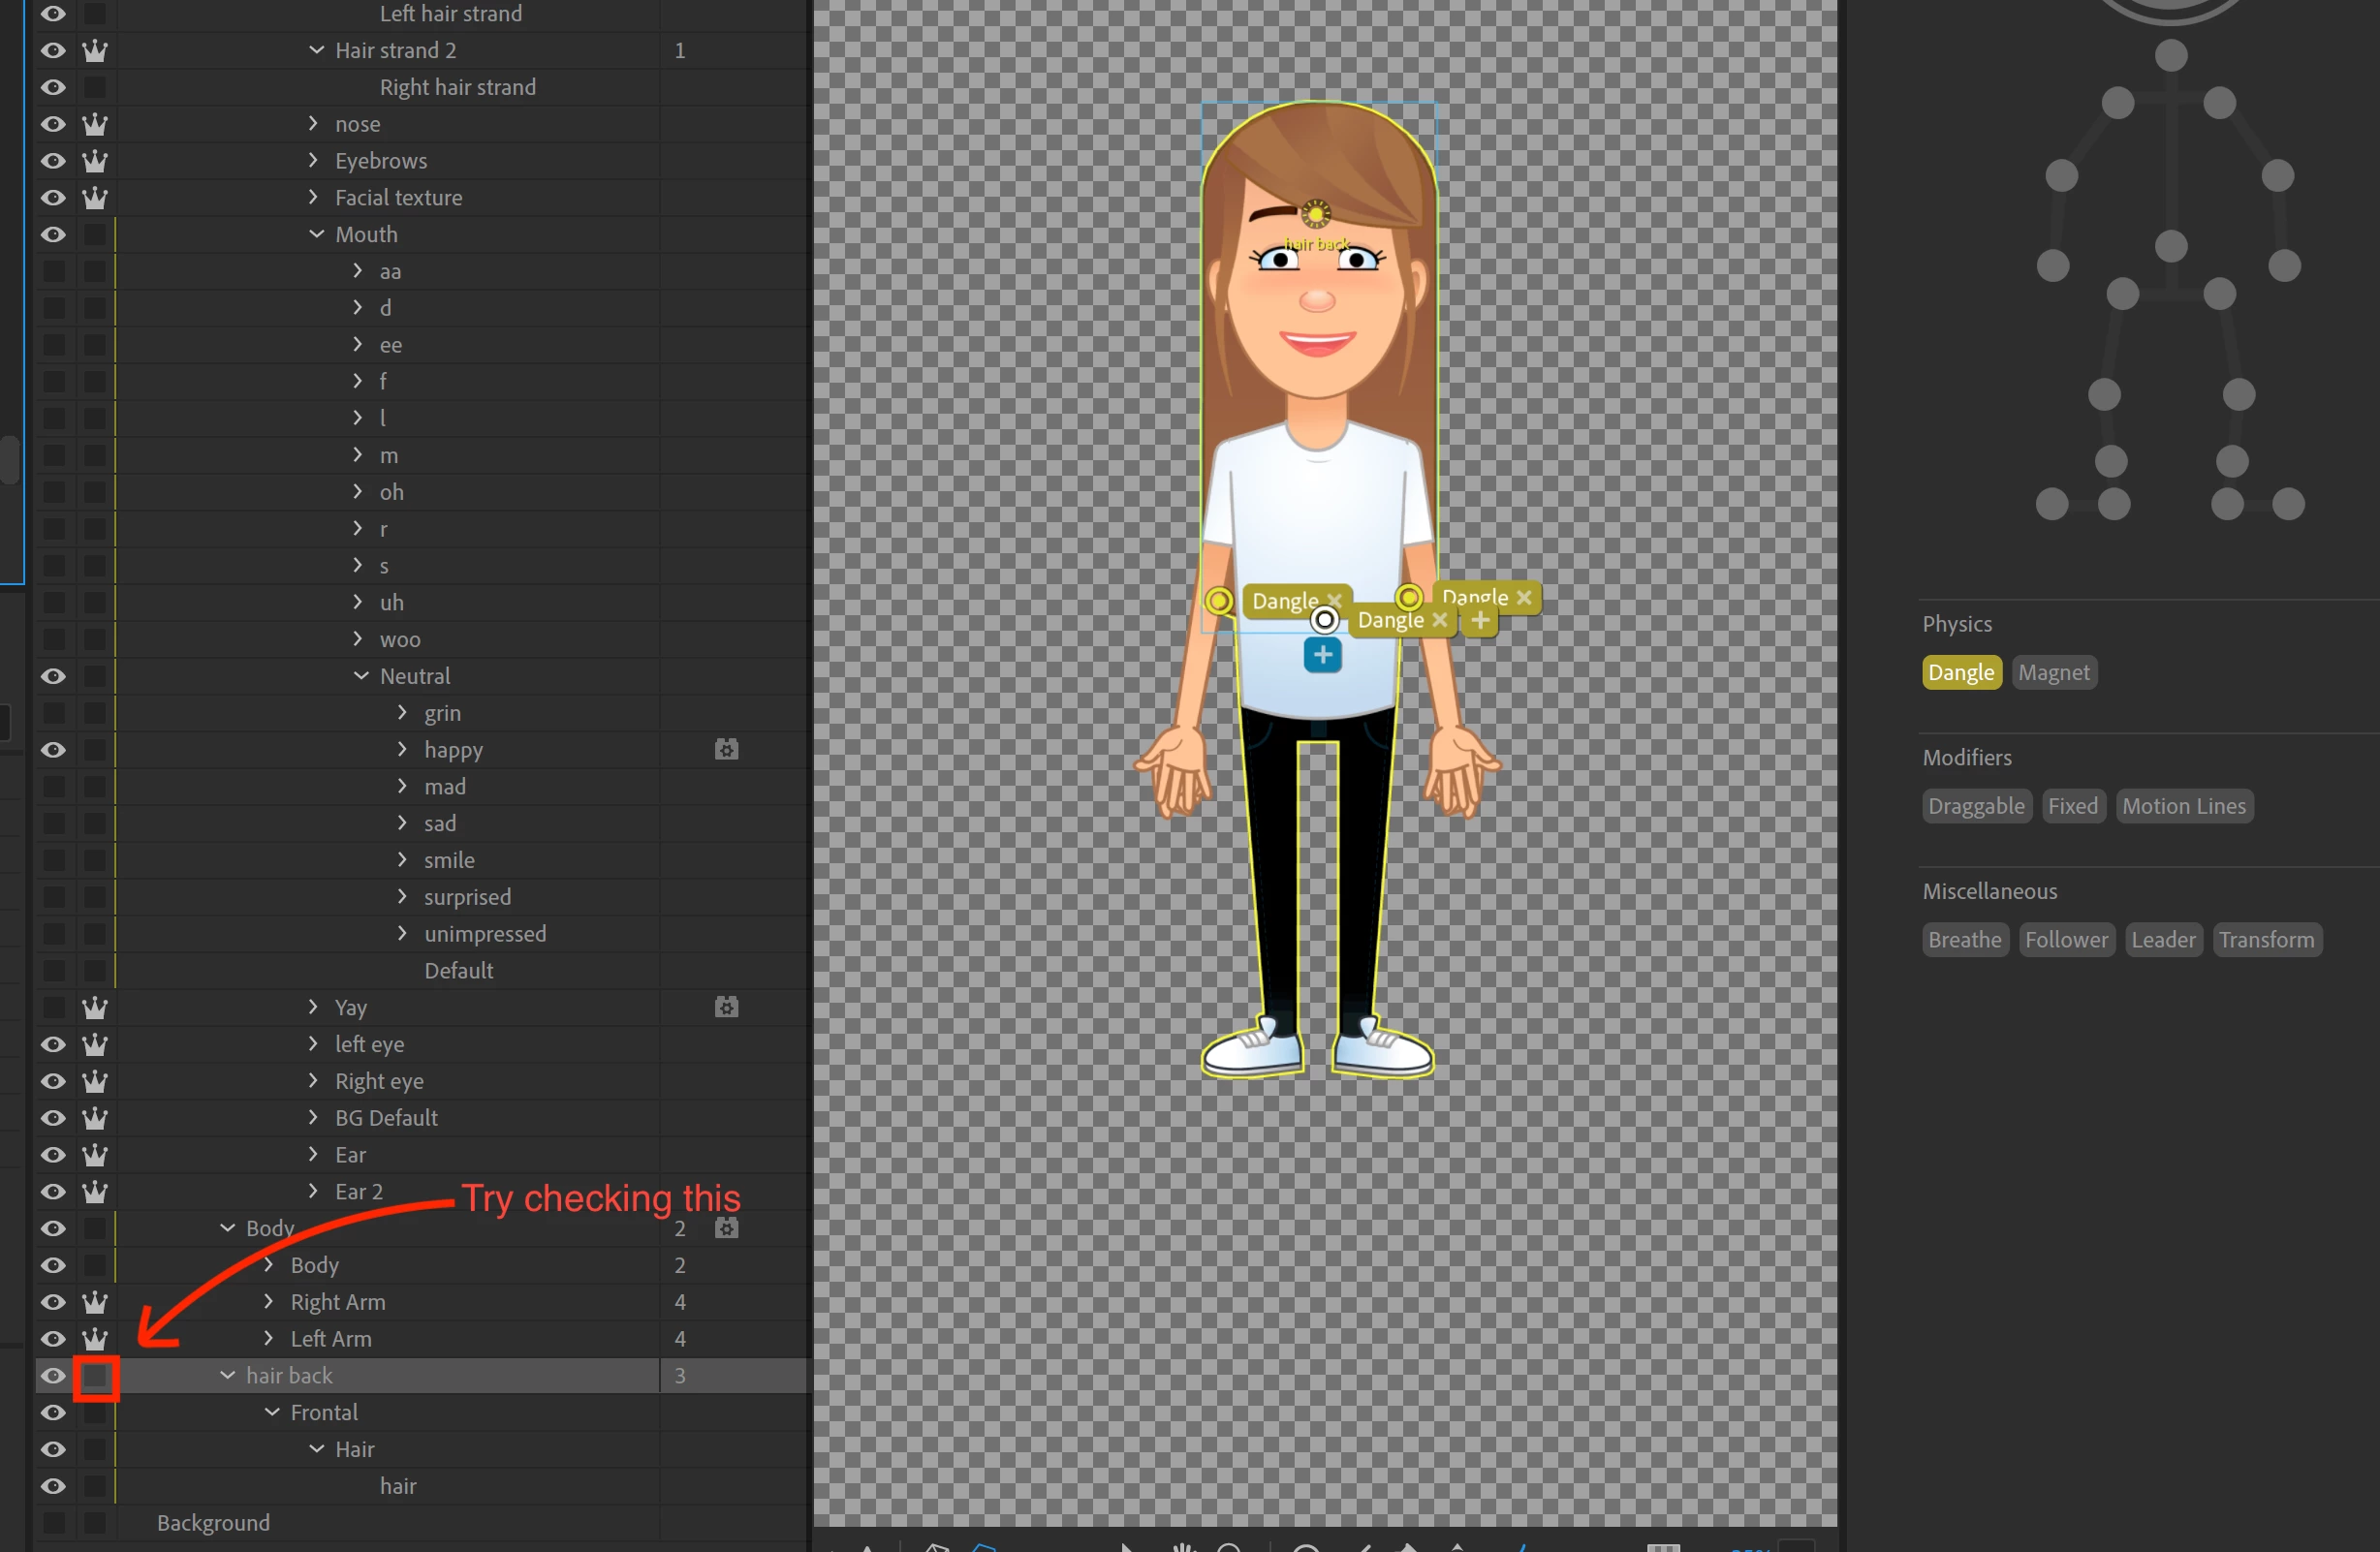
Task: Select the head dot on skeleton diagram
Action: click(2170, 55)
